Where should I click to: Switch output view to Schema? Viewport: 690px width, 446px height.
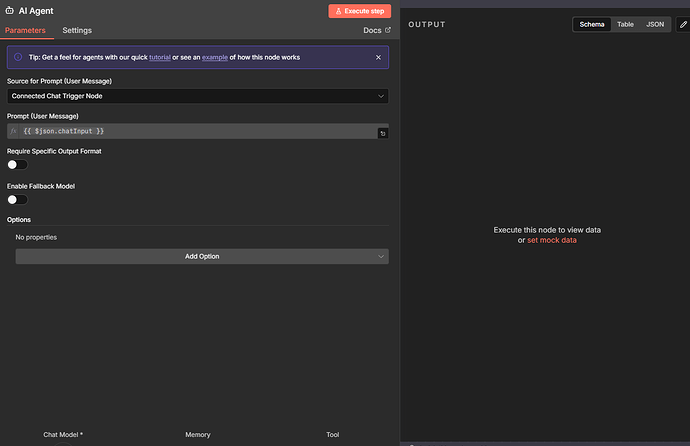coord(592,24)
